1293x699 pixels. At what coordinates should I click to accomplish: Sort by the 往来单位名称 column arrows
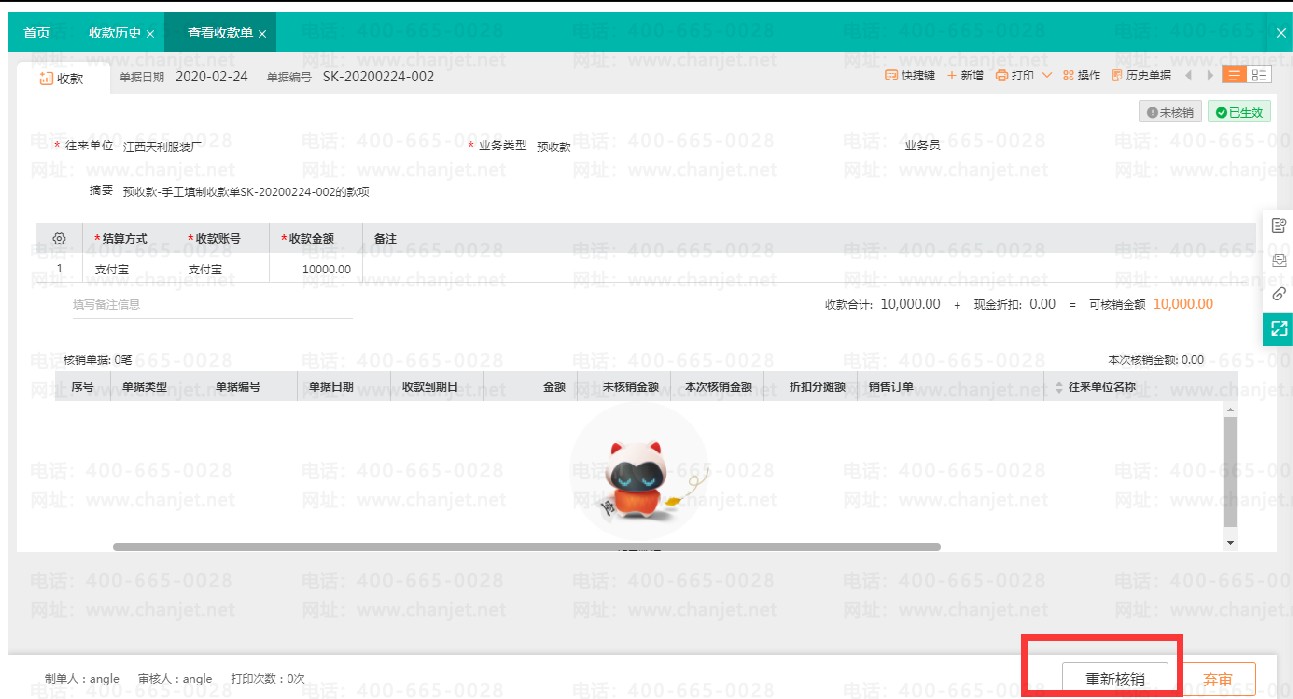1059,387
